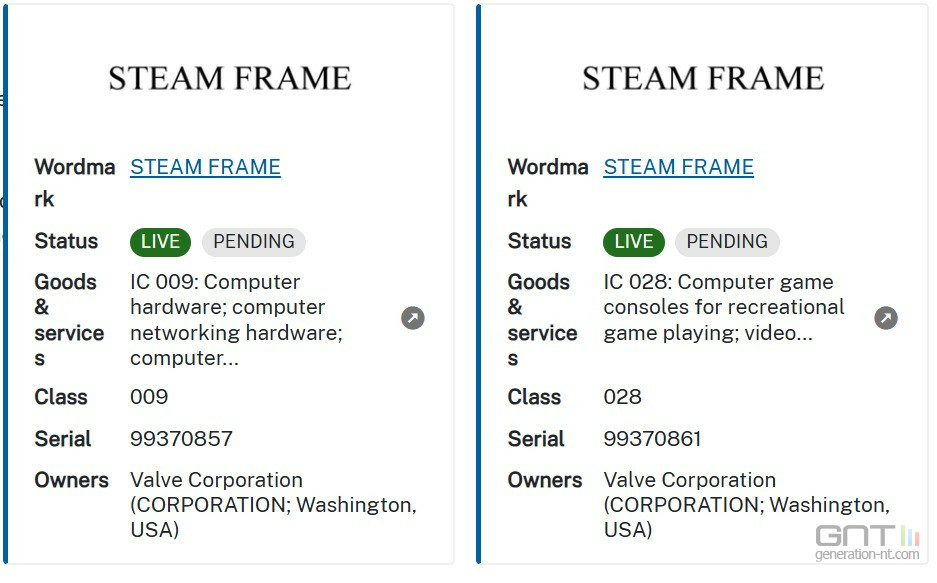The height and width of the screenshot is (583, 937).
Task: Open the STEAM FRAME wordmark link, serial 99370857
Action: (206, 167)
